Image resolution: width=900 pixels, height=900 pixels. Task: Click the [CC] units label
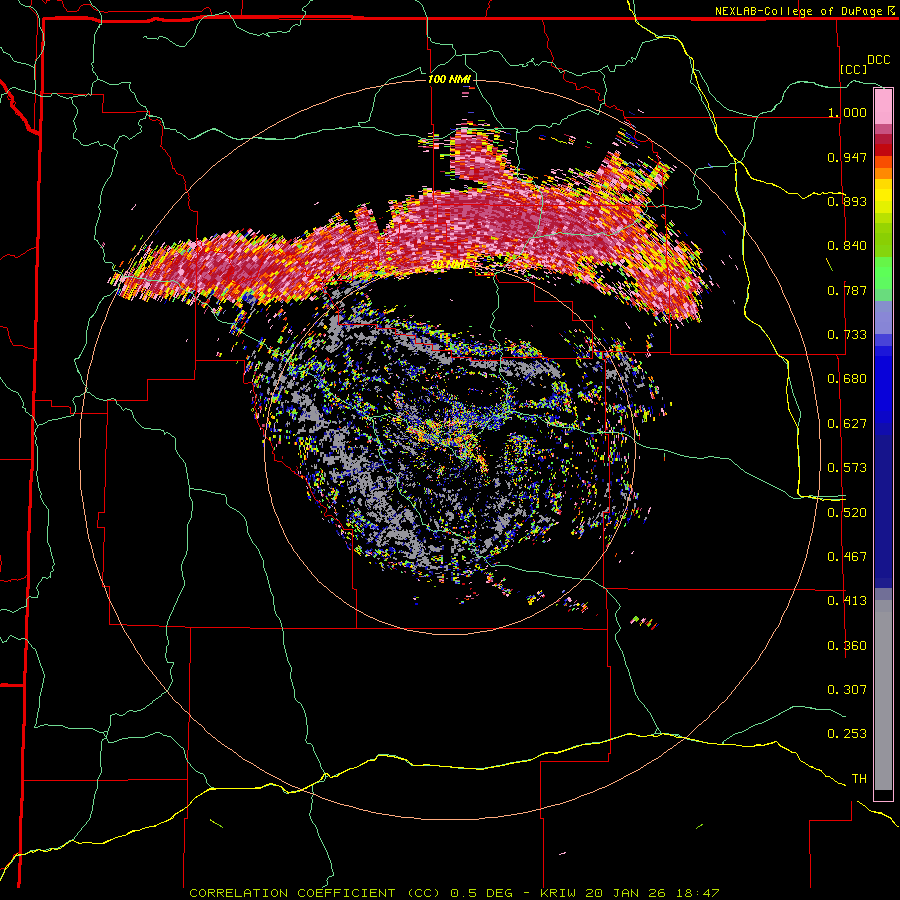tap(854, 69)
